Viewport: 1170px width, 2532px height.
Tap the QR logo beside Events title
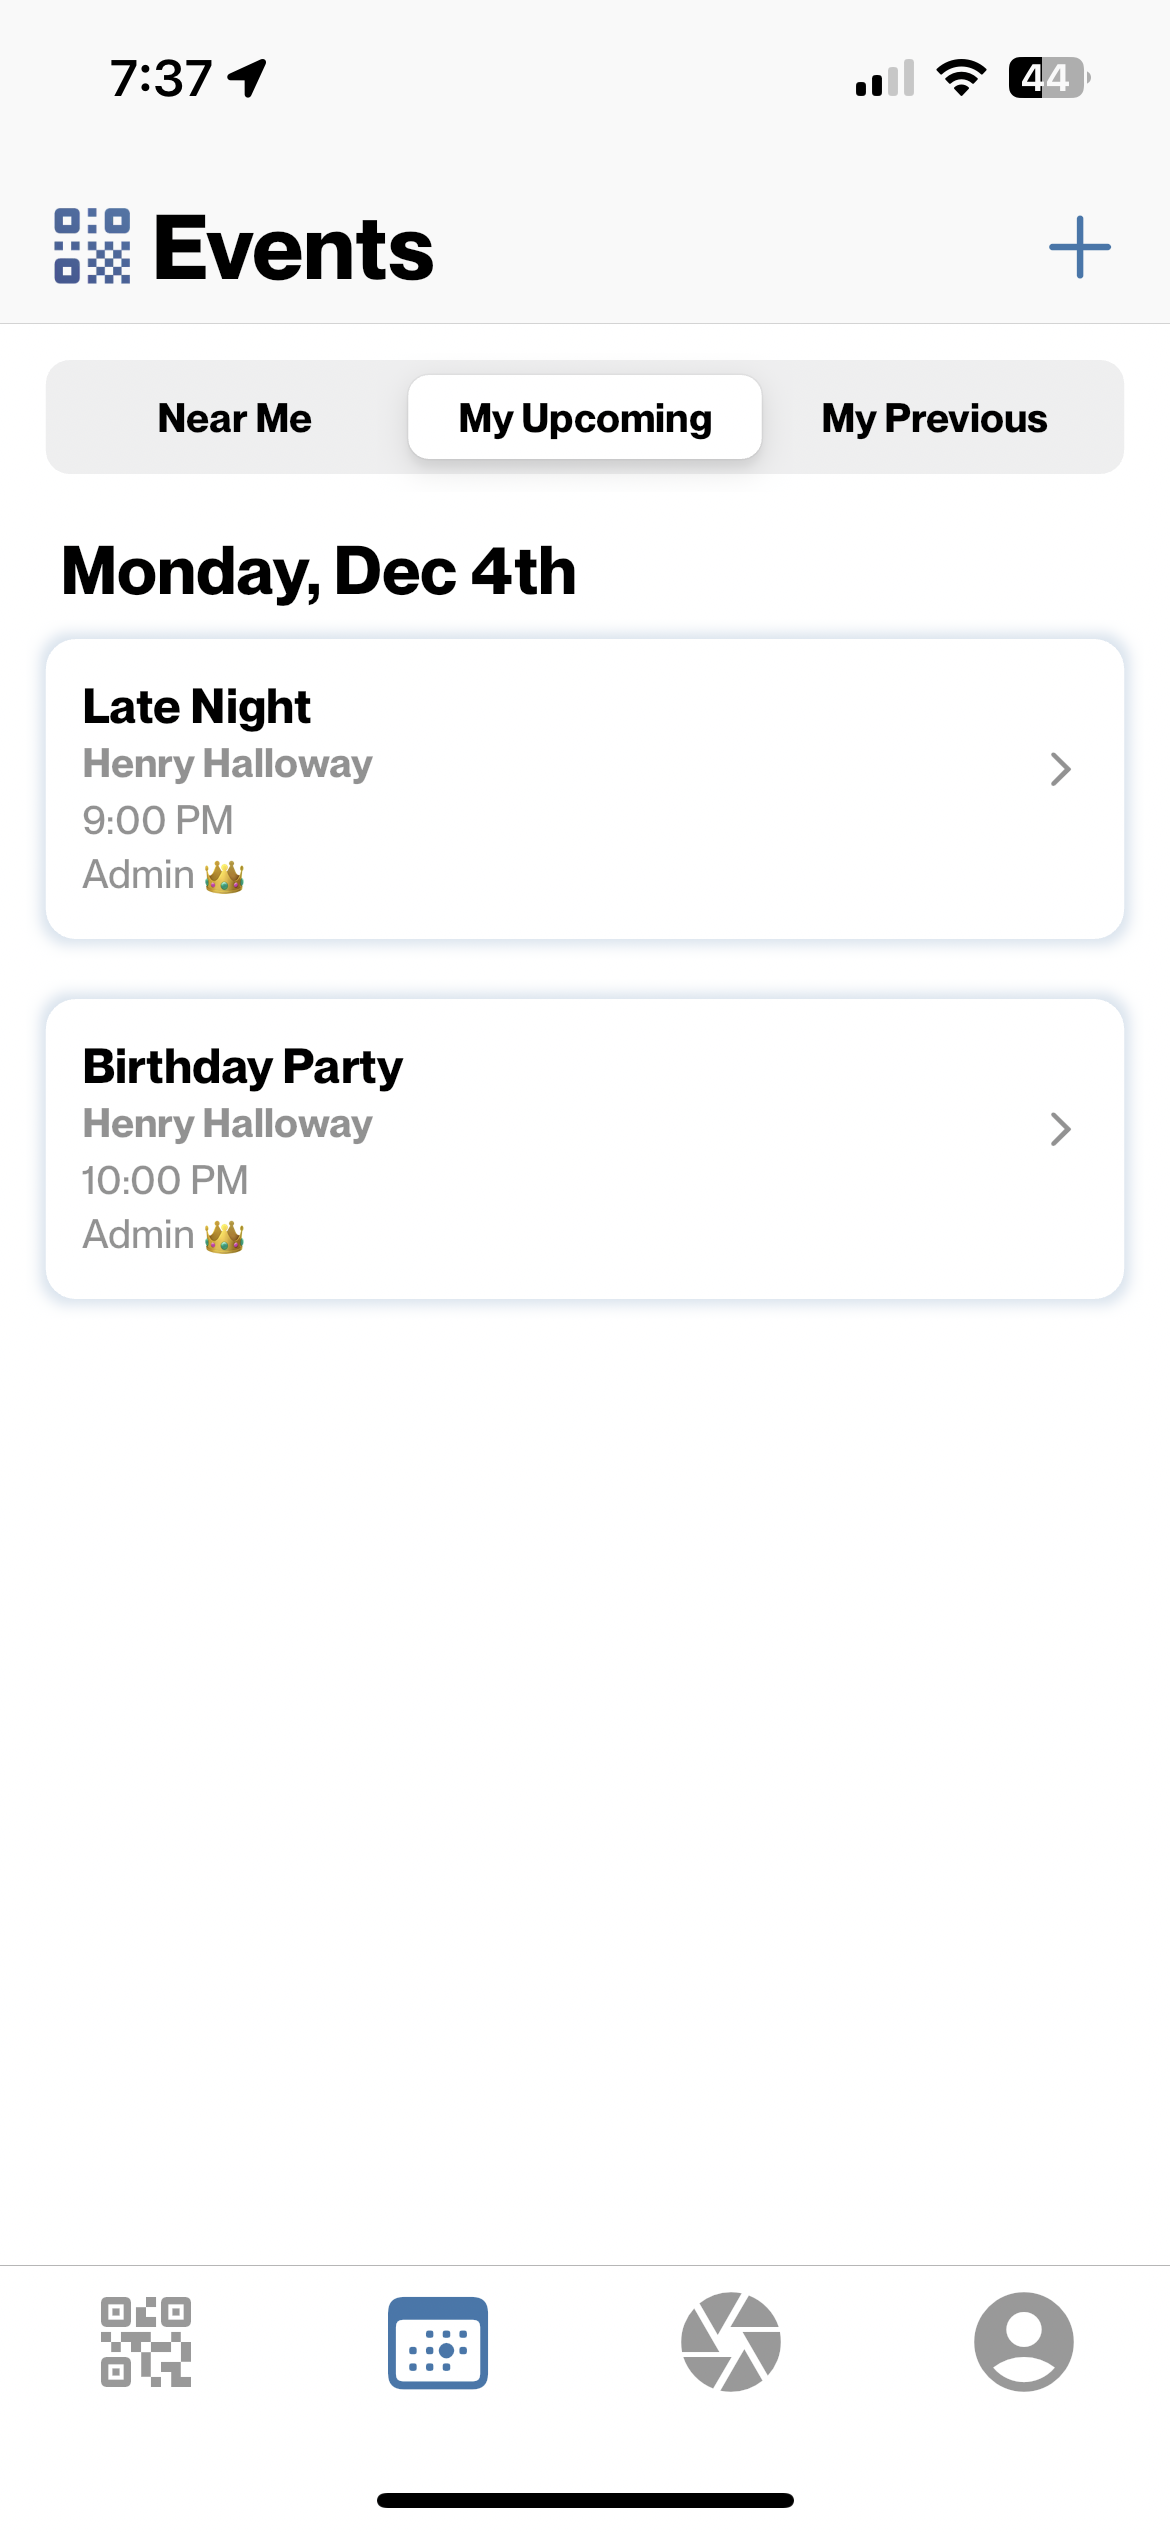[x=92, y=246]
